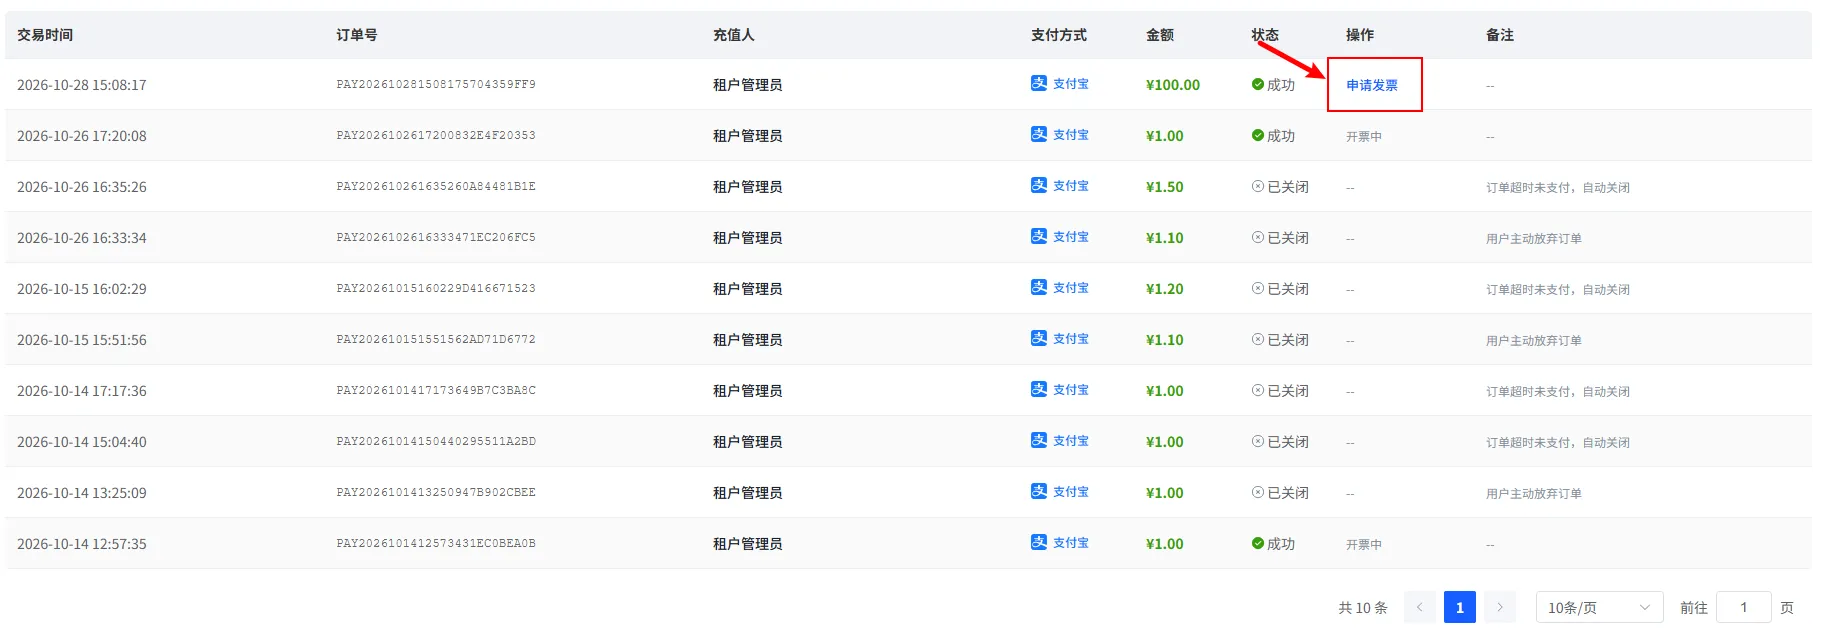
Task: Click the order number starting PAY2026102815
Action: (436, 85)
